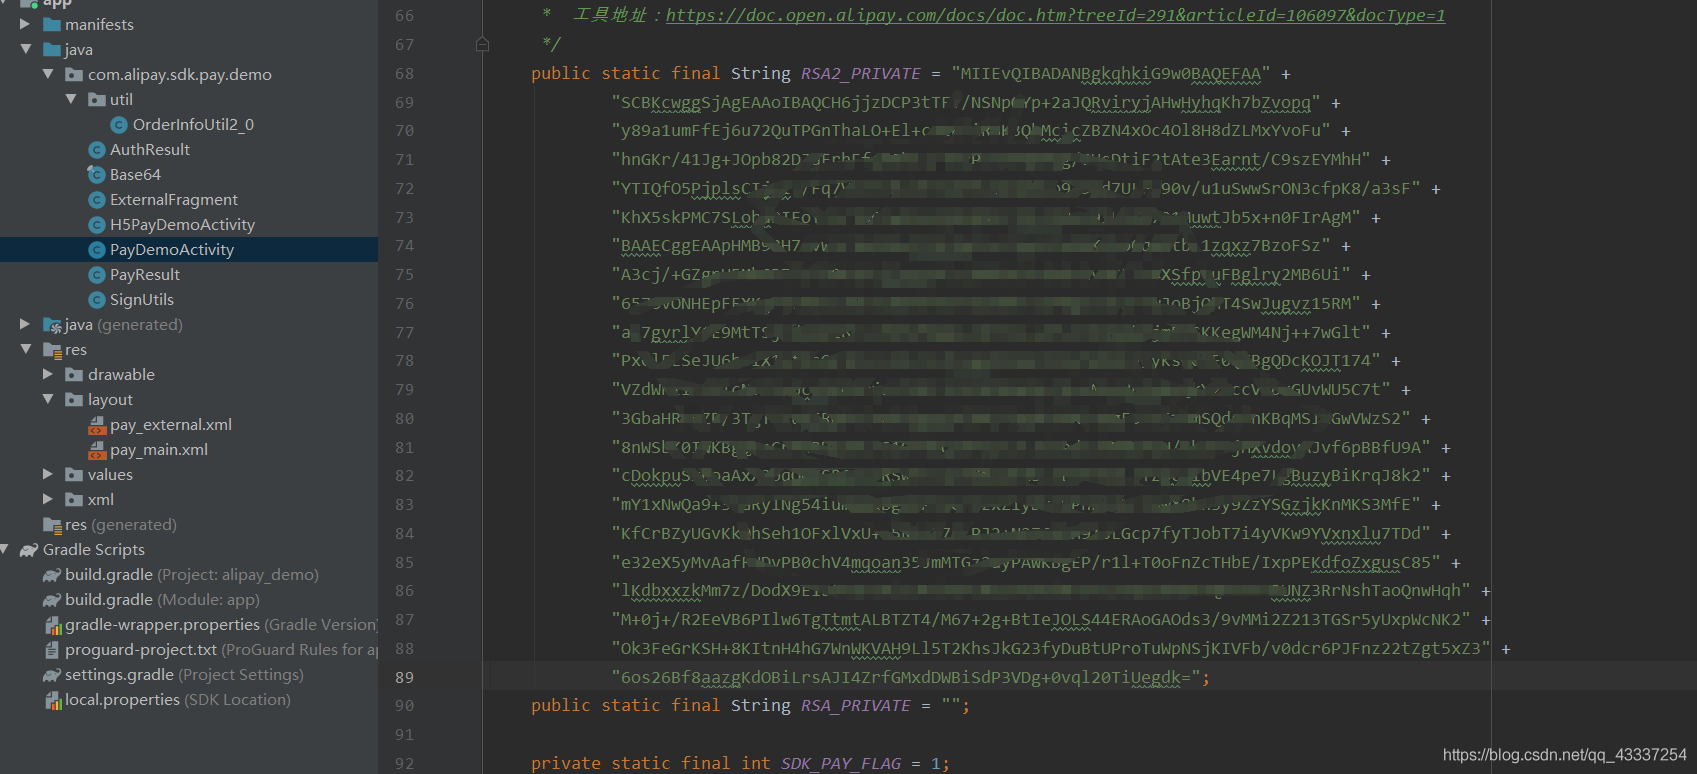Click the OrderInfoUtil2_0 class icon

pyautogui.click(x=119, y=125)
